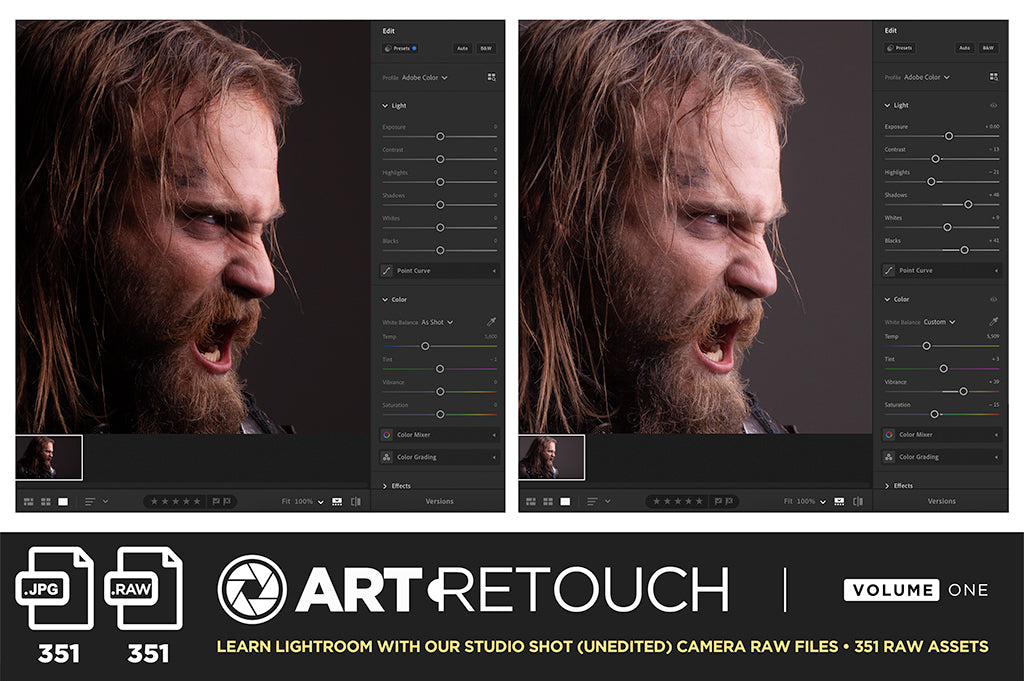Open White Balance 'As Shot' dropdown
Screen dimensions: 1024x681
[437, 322]
